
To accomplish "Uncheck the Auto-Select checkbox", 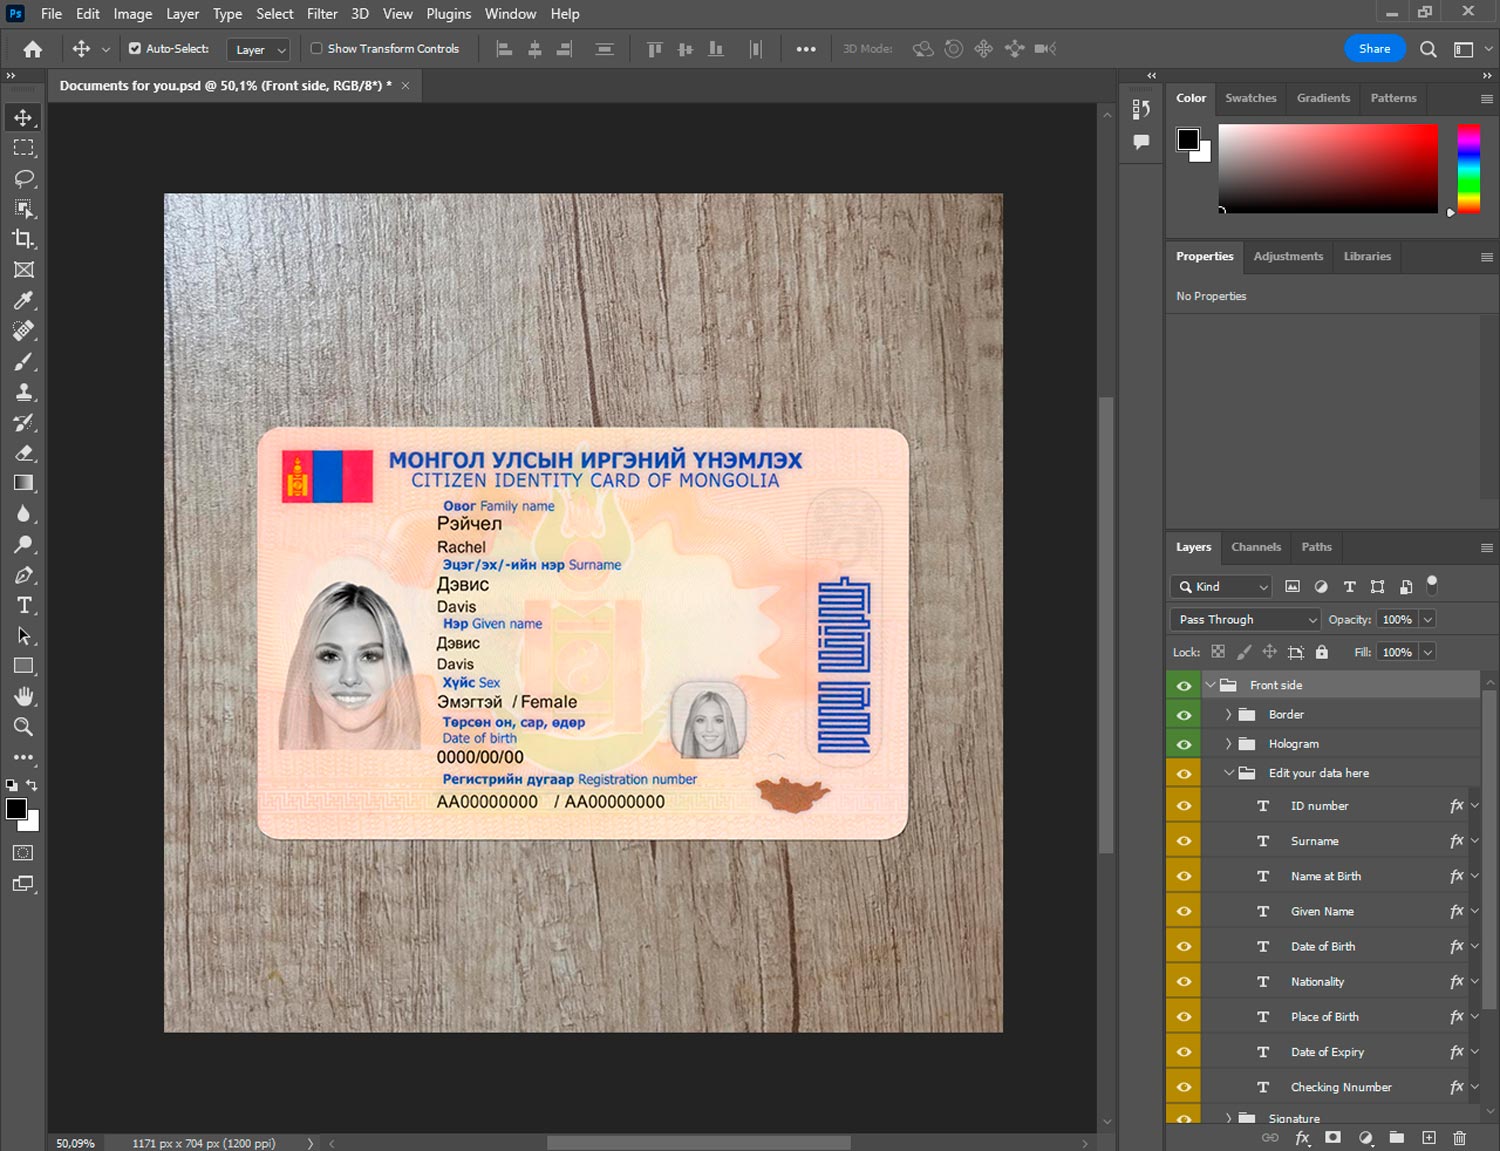I will point(135,48).
